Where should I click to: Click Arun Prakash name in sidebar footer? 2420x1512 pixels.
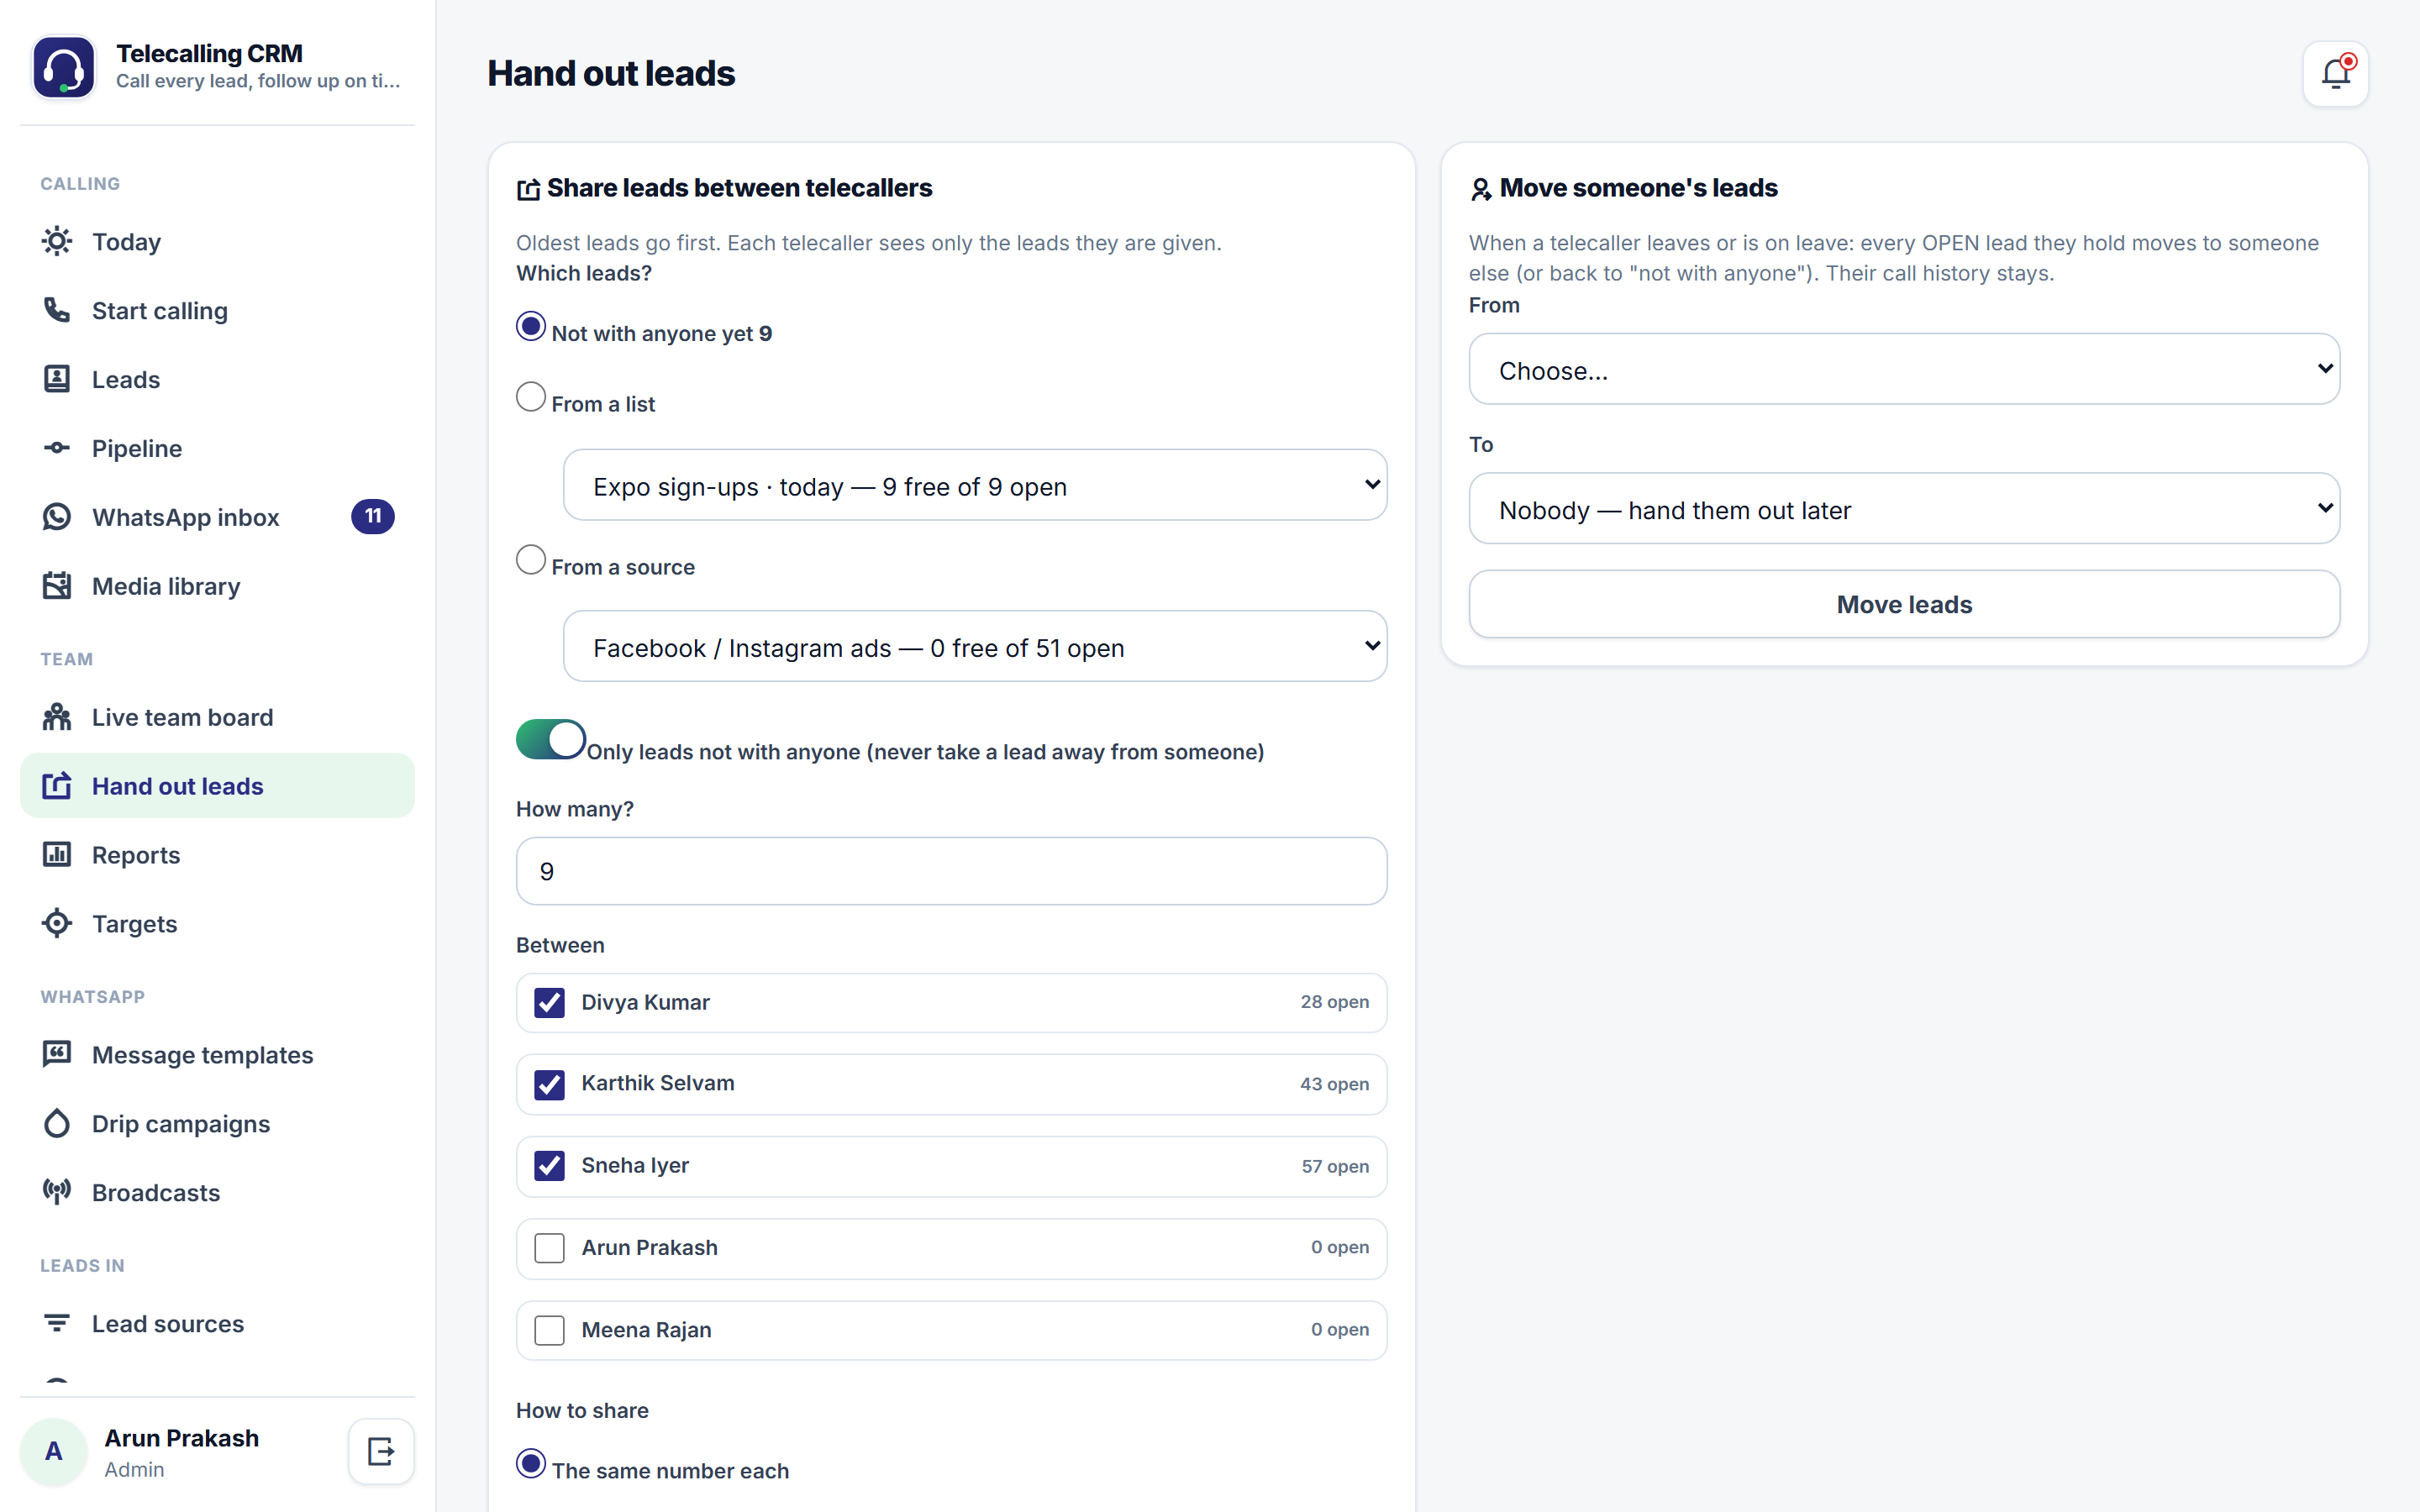tap(182, 1437)
